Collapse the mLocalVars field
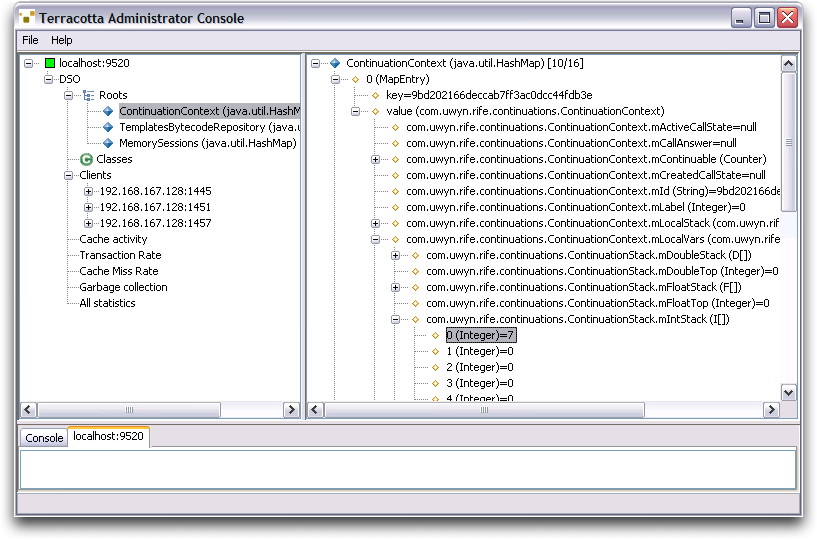The image size is (817, 540). coord(375,239)
